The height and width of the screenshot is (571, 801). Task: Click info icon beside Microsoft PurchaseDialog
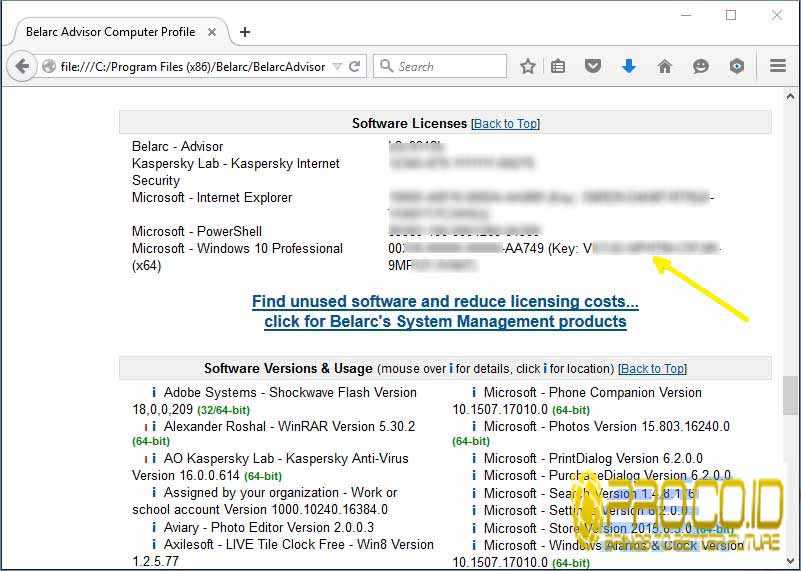click(474, 475)
